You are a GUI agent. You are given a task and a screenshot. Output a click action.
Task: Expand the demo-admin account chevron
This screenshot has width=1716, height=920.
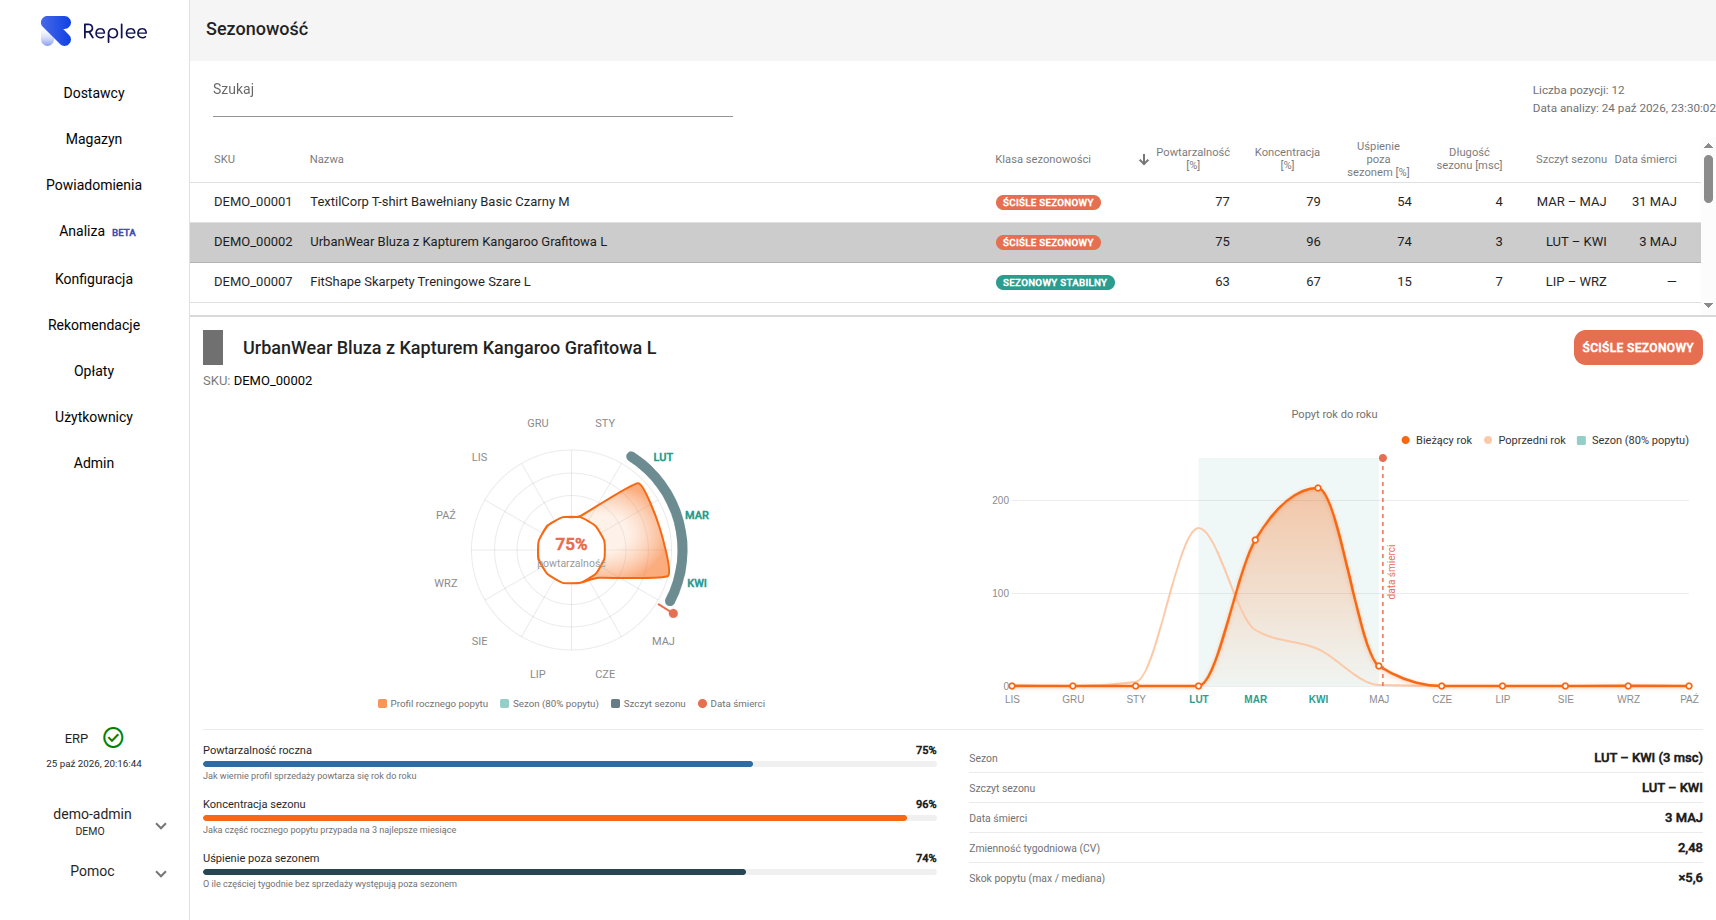pyautogui.click(x=161, y=826)
